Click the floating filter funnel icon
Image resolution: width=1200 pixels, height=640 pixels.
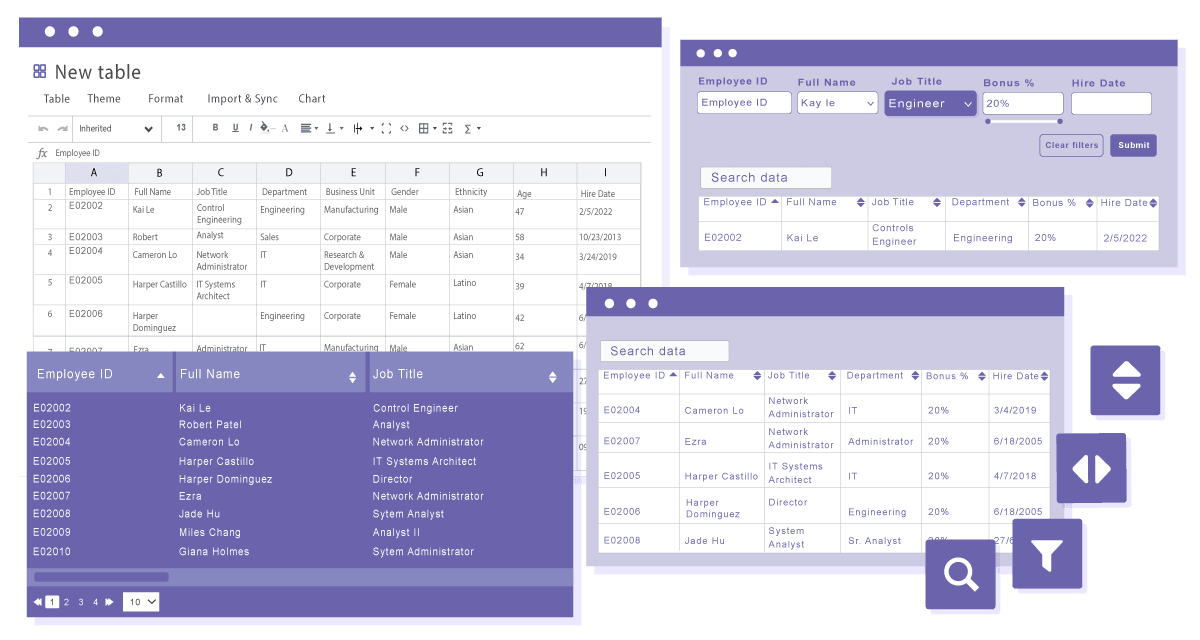coord(1048,556)
